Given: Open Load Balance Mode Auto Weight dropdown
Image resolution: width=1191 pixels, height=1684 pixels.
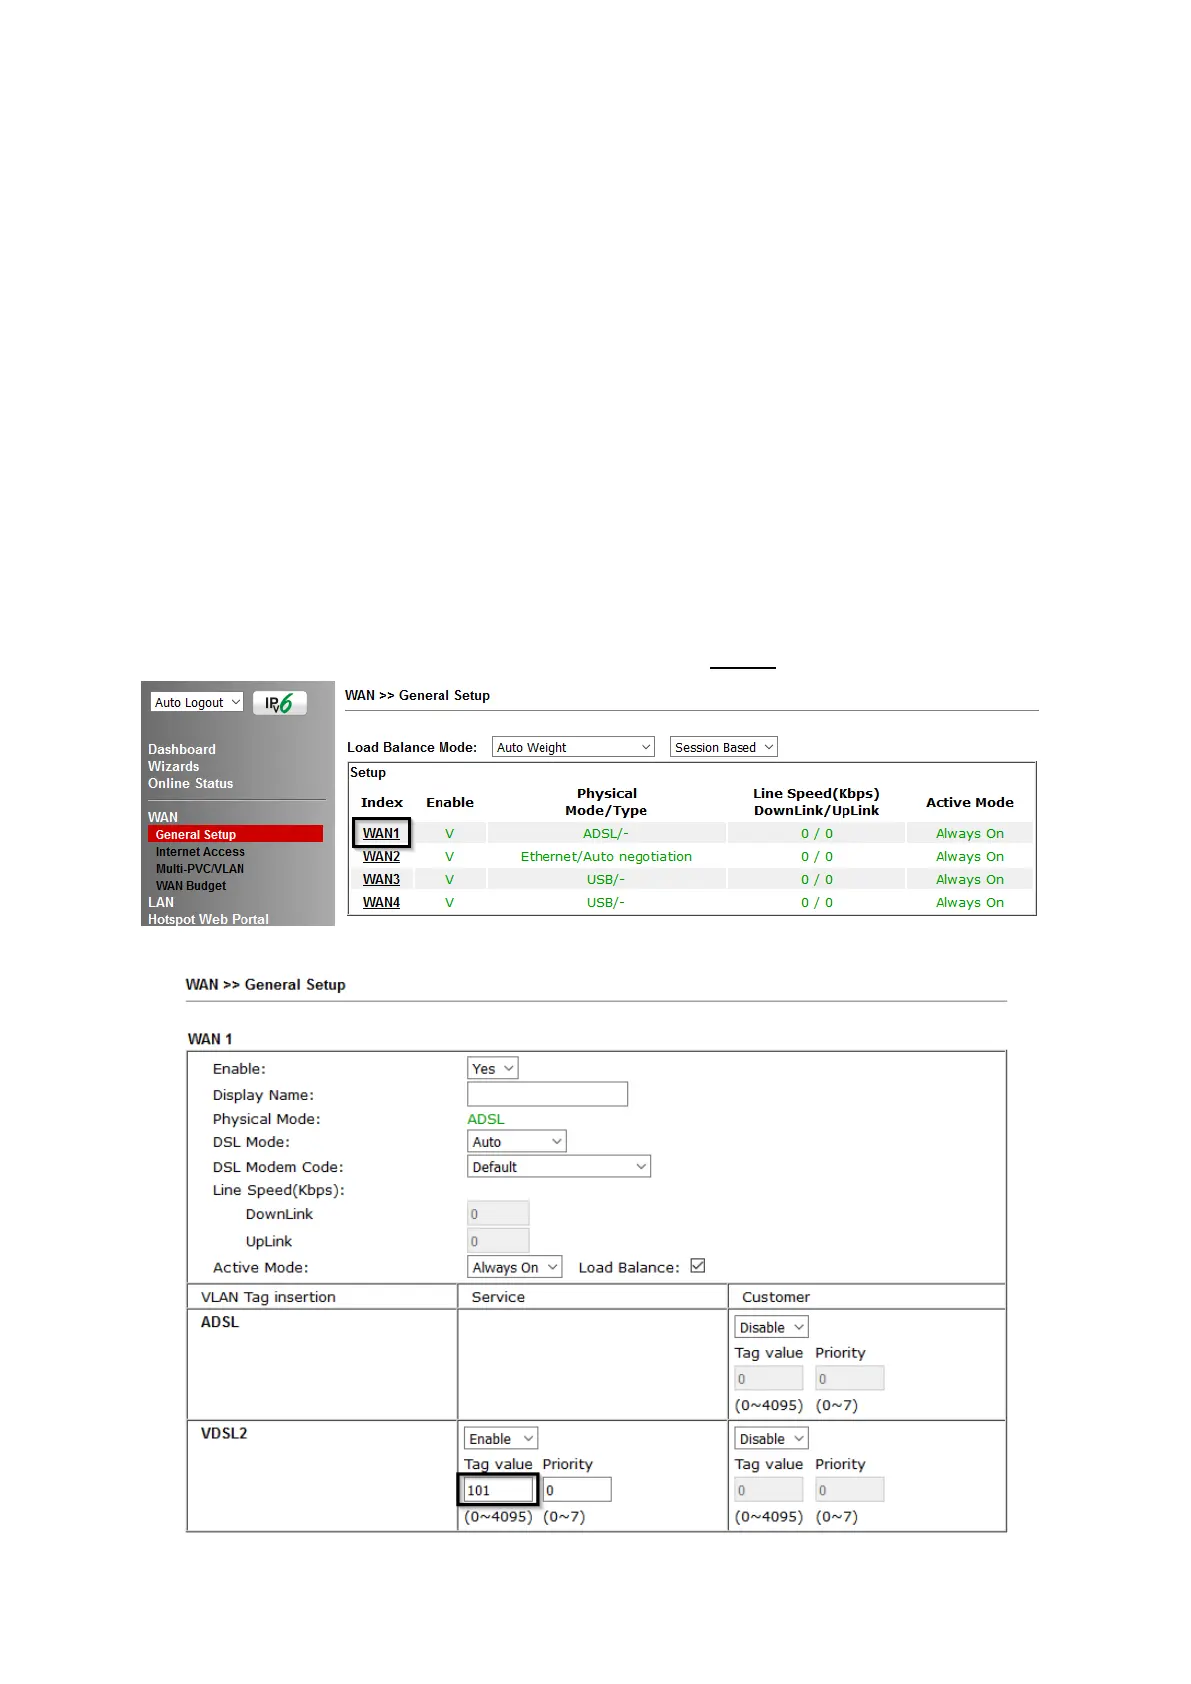Looking at the screenshot, I should coord(573,747).
